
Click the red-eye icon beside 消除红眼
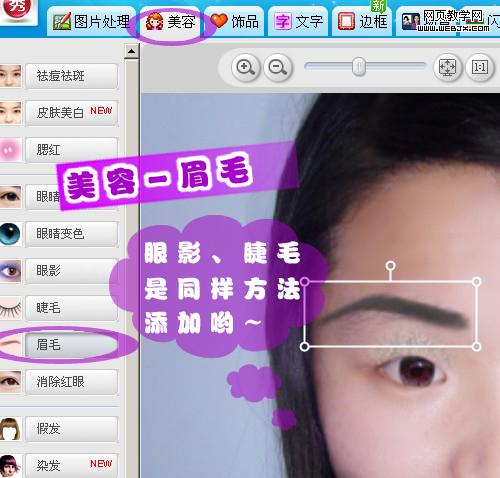point(11,382)
